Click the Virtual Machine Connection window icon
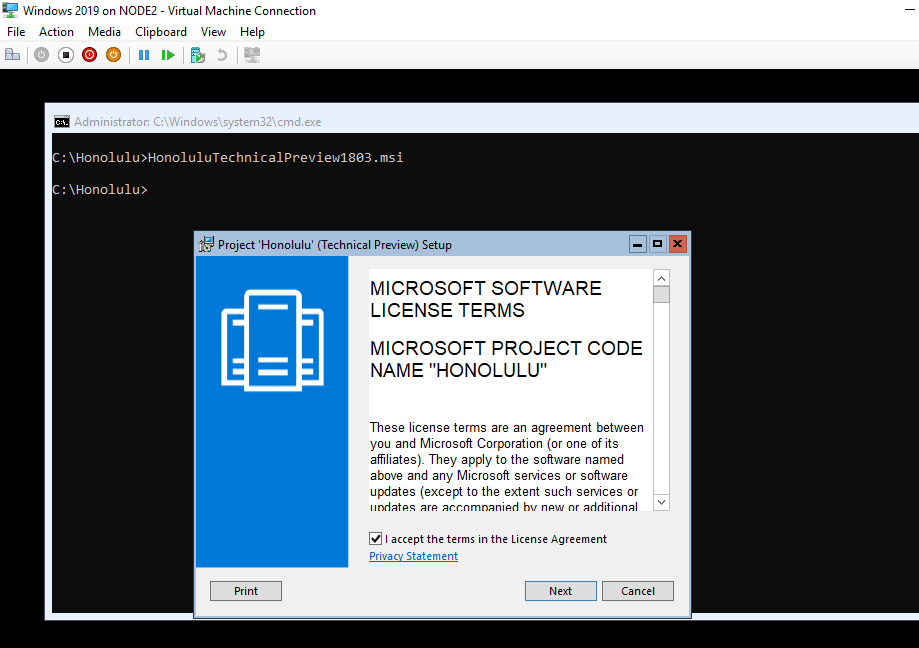919x648 pixels. pos(11,10)
